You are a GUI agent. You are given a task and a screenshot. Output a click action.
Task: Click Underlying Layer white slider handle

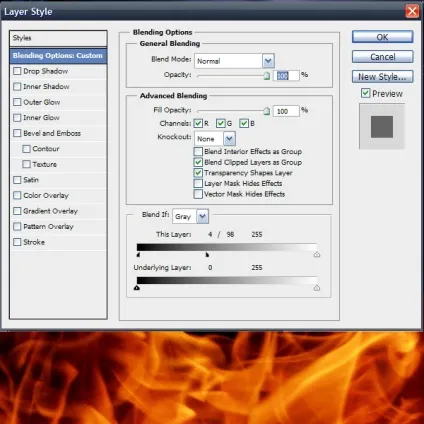[x=317, y=288]
